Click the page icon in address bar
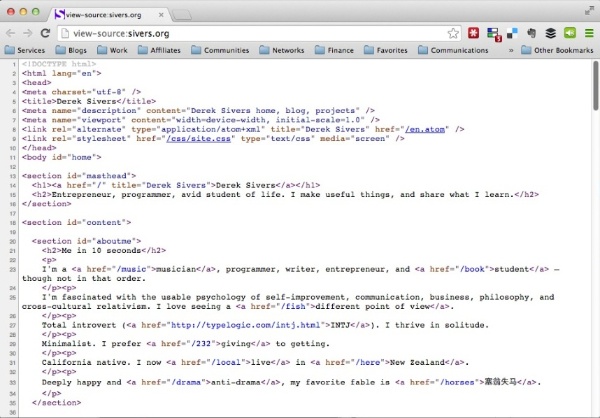The width and height of the screenshot is (600, 418). [x=65, y=34]
